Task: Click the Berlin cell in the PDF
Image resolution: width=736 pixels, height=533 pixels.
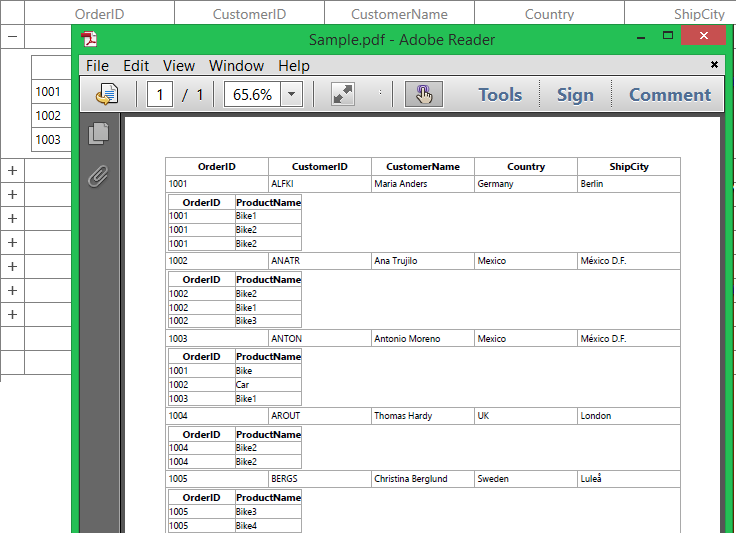Action: tap(629, 184)
